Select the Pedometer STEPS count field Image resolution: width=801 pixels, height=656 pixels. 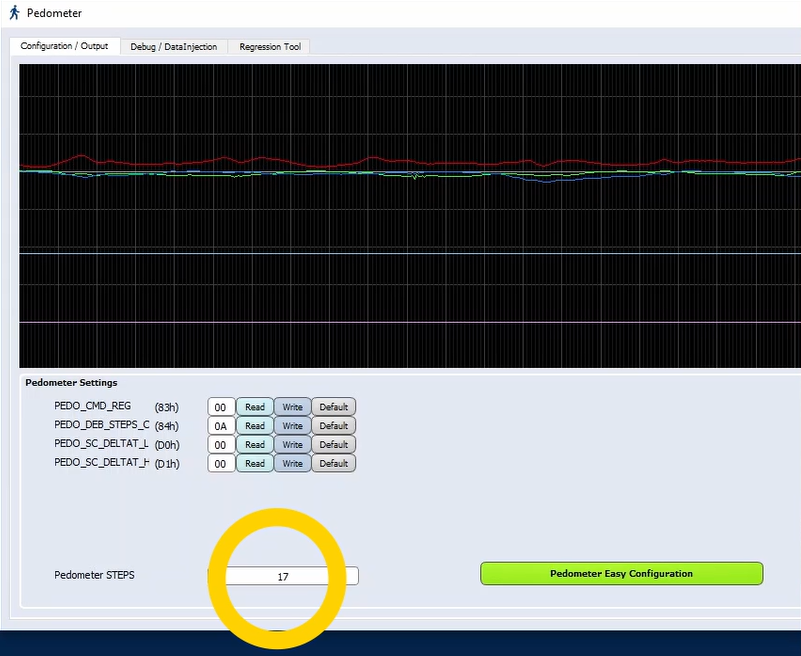(283, 575)
